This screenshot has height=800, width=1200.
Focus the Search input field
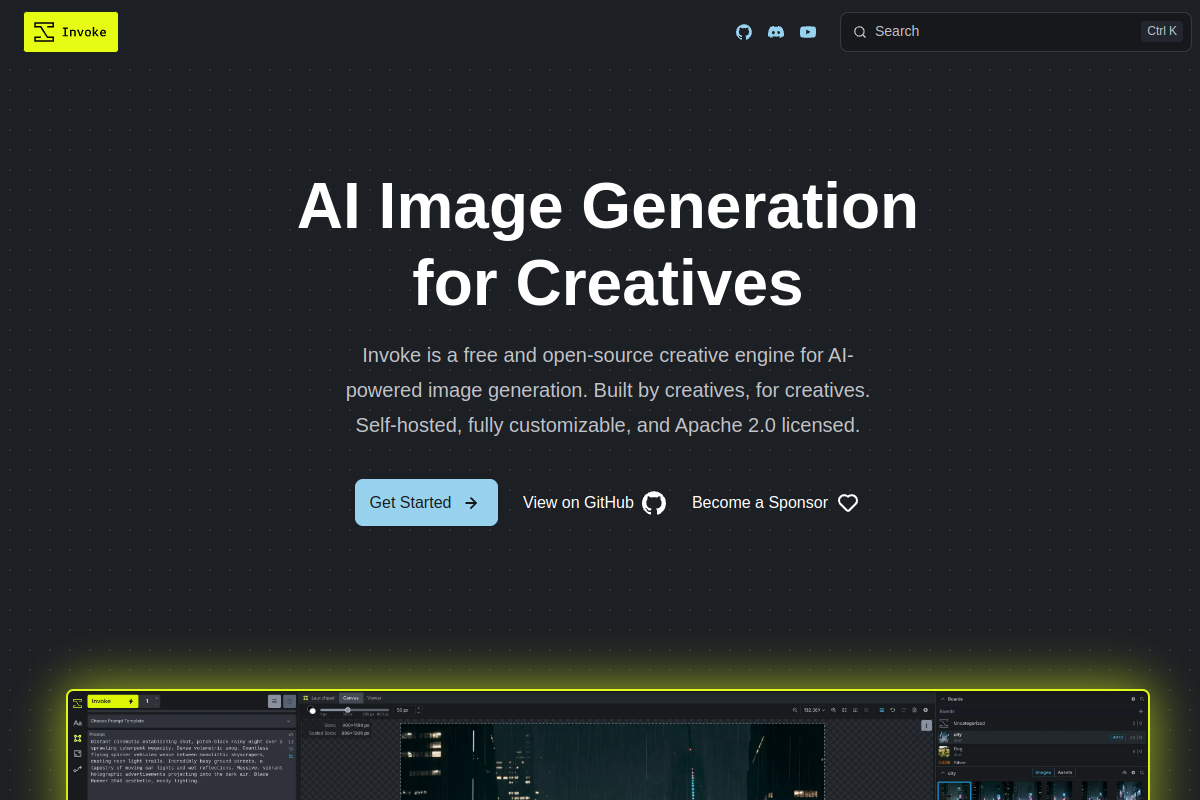pyautogui.click(x=1016, y=32)
